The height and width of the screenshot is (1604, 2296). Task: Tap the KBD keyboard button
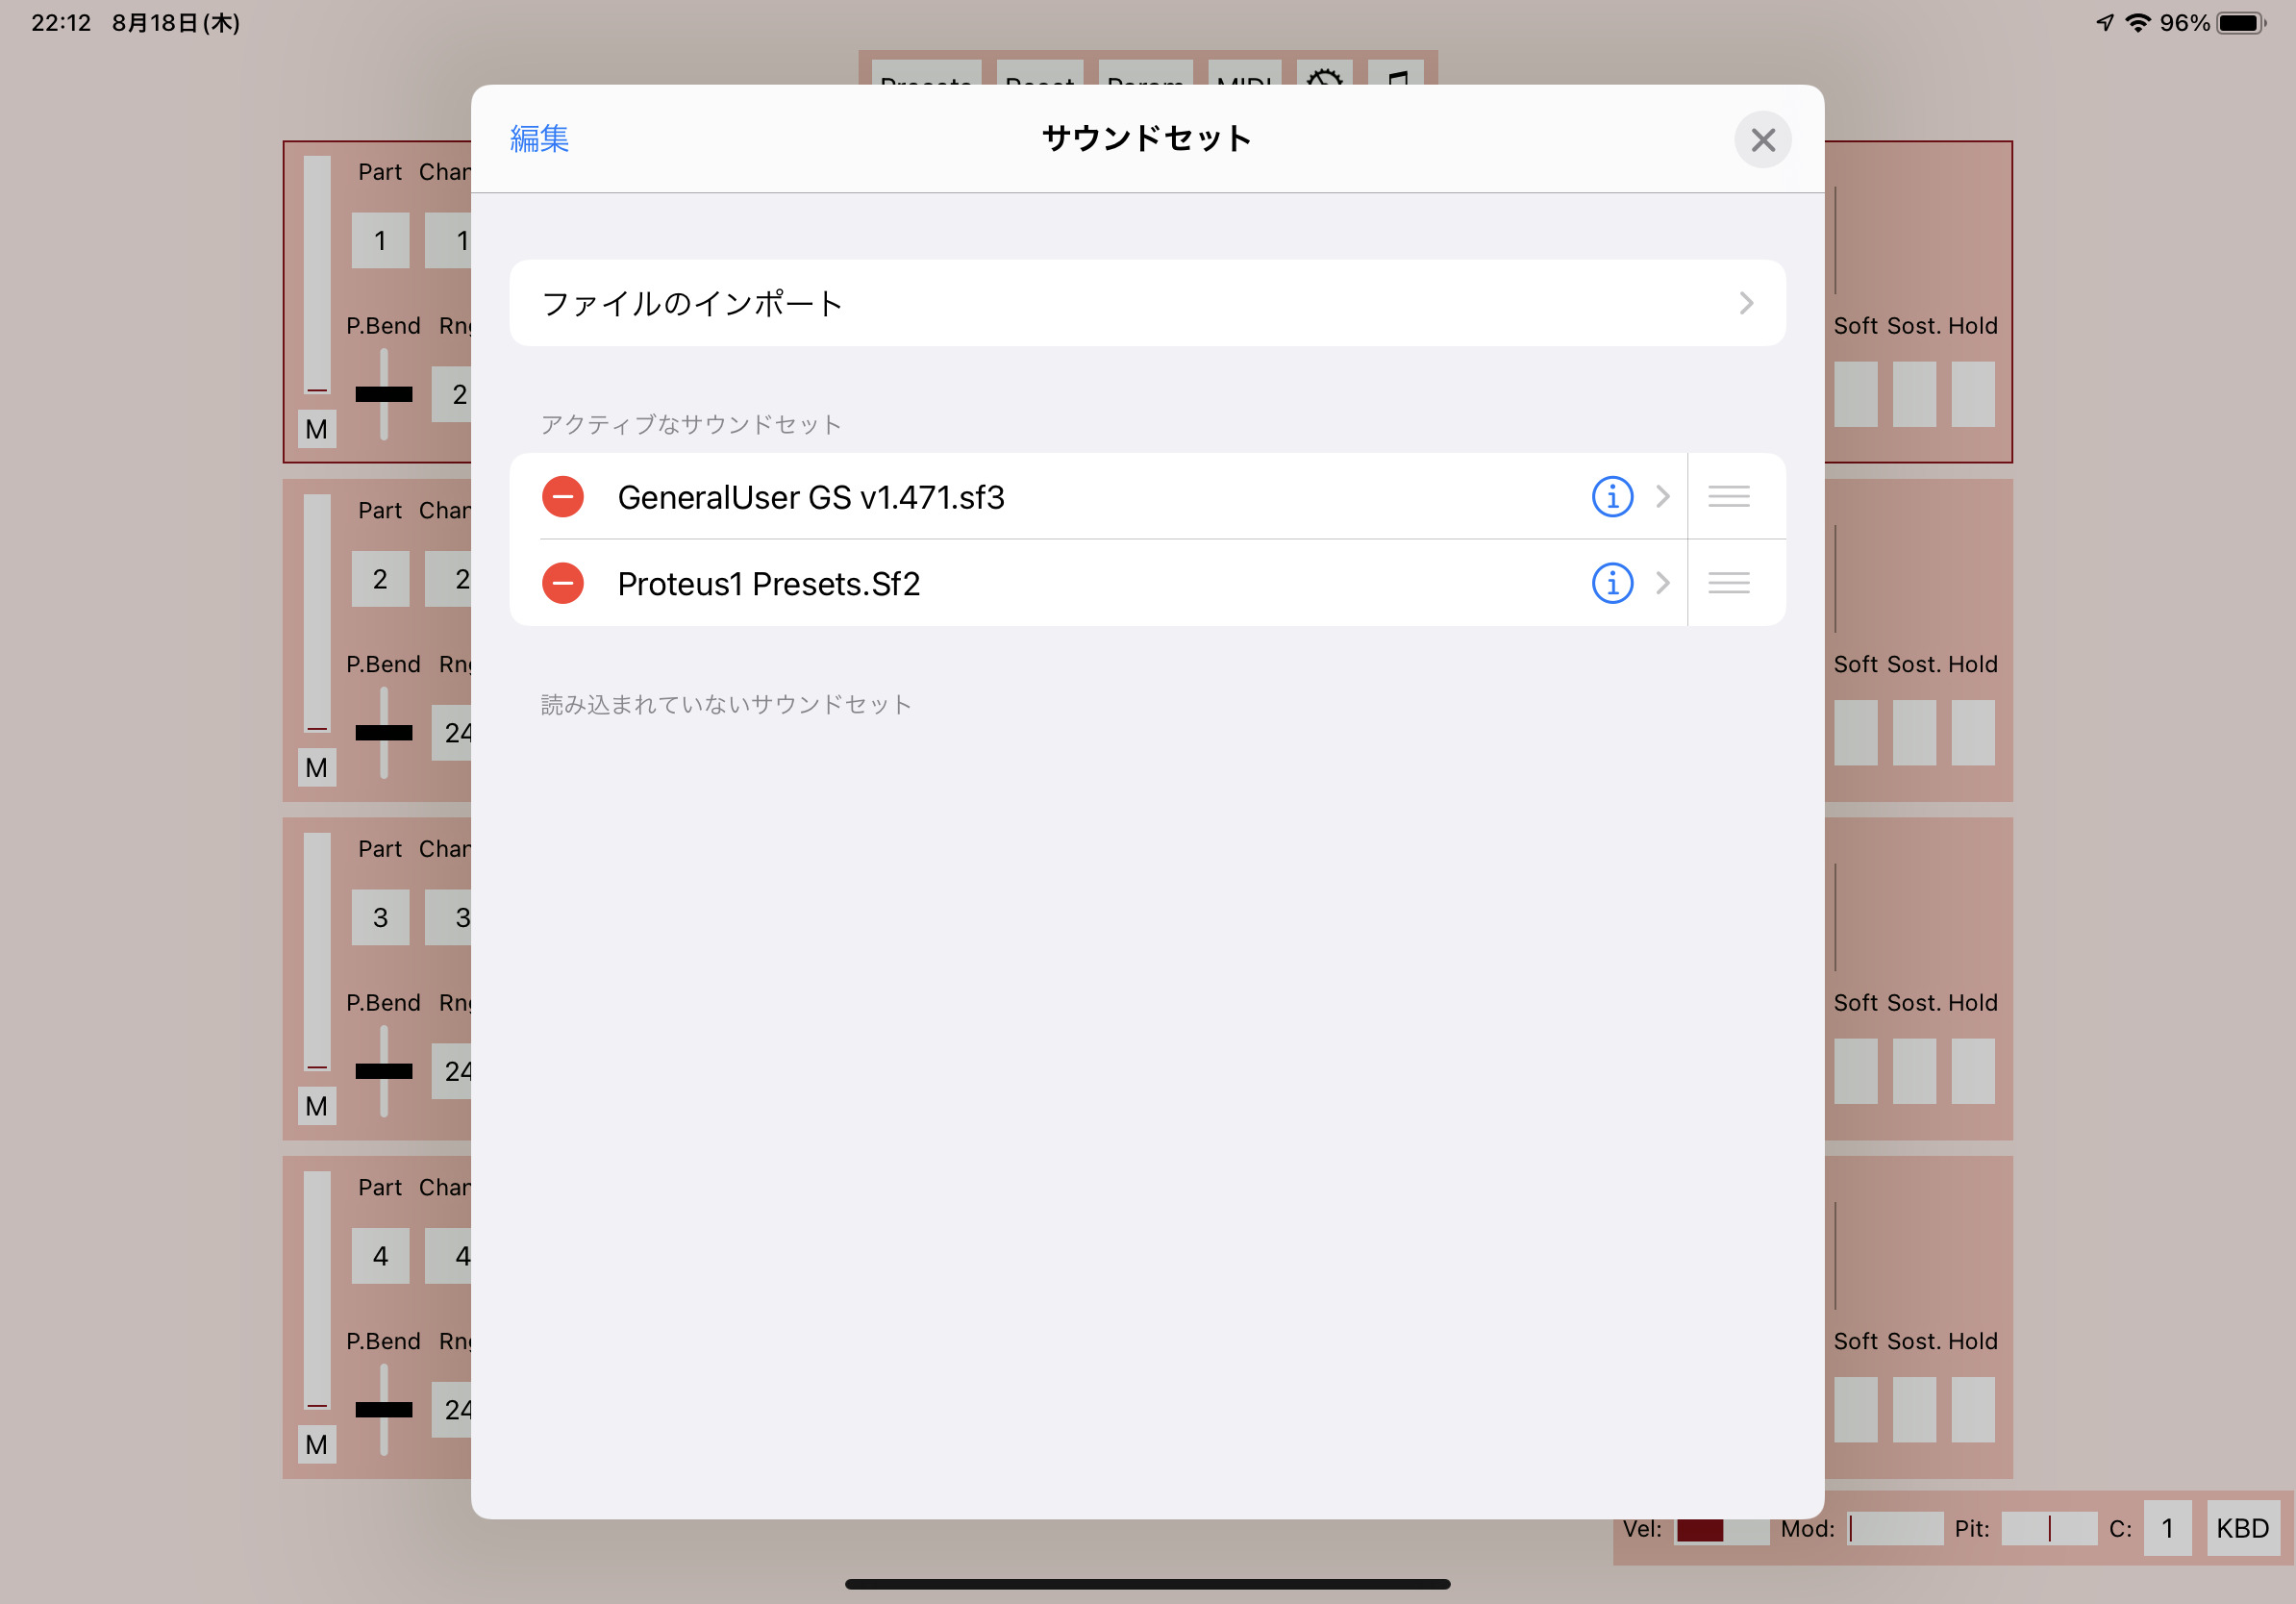[x=2242, y=1528]
